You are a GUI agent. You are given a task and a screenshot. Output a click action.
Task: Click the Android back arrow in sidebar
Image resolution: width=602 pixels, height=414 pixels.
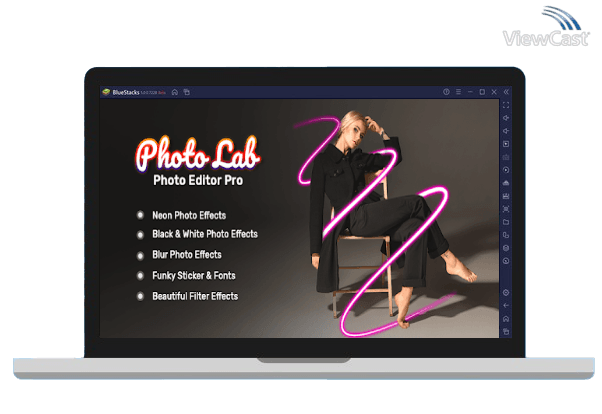[x=506, y=306]
